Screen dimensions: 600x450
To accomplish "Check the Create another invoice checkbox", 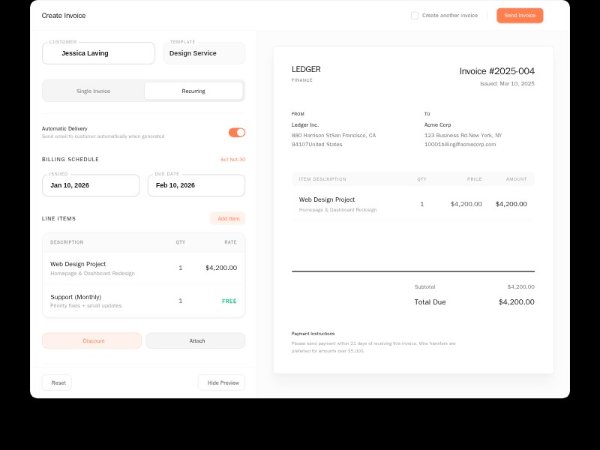I will (x=415, y=16).
